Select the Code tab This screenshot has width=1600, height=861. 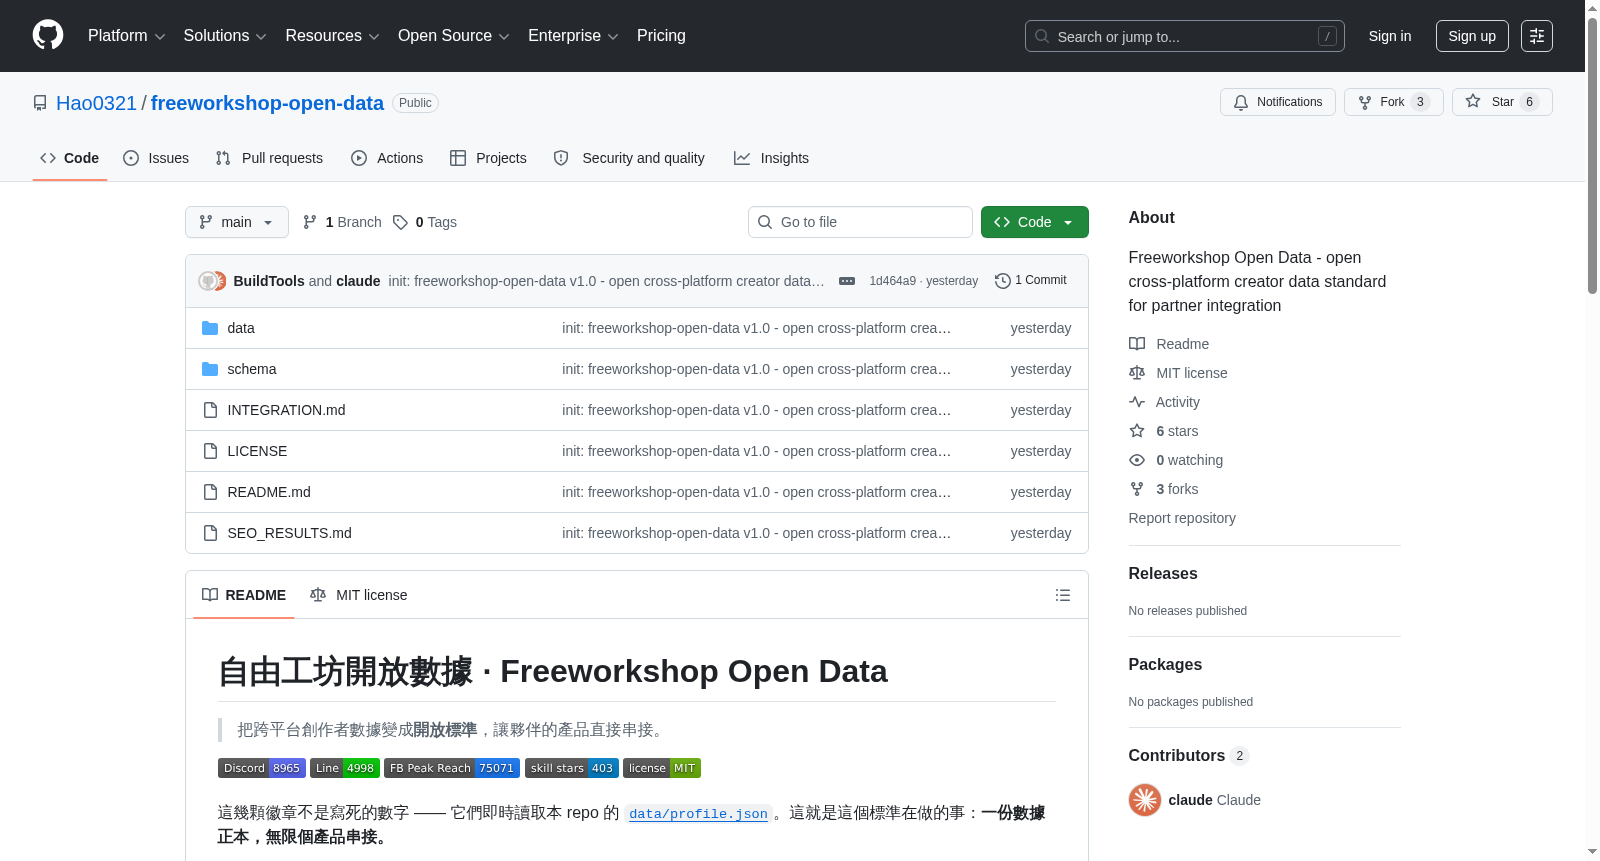(70, 158)
